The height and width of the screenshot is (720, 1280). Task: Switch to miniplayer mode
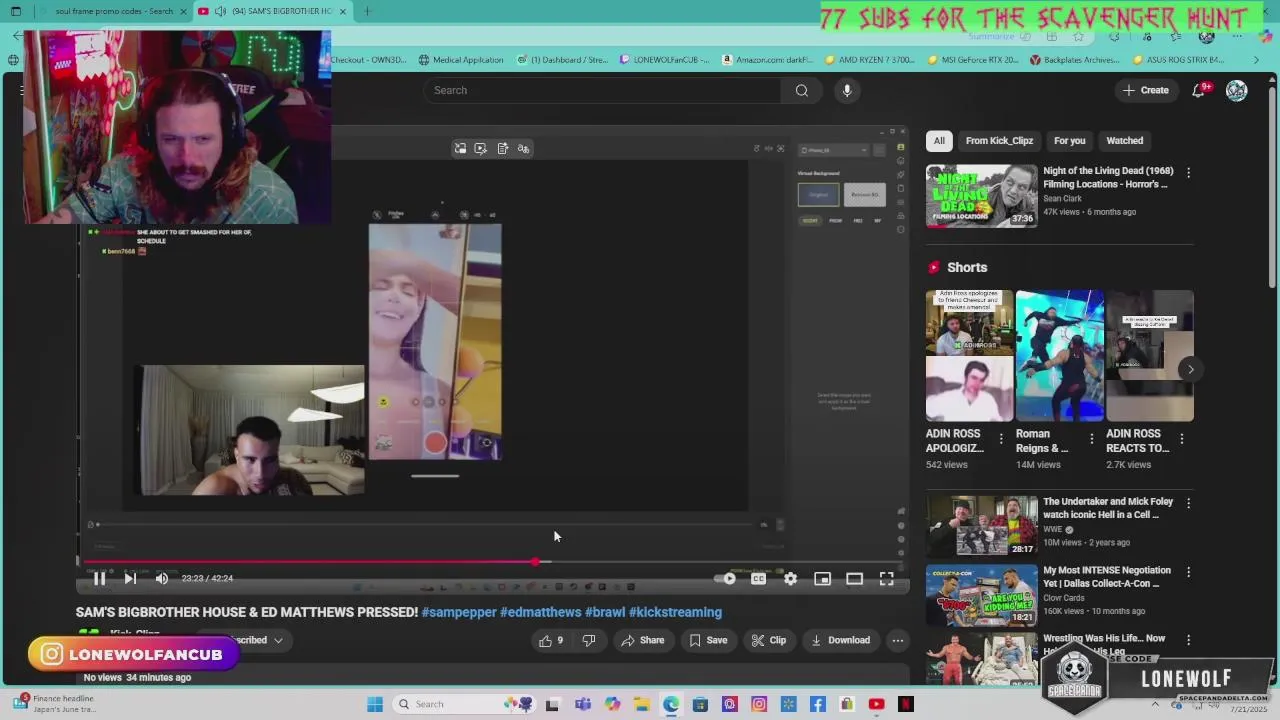tap(822, 578)
